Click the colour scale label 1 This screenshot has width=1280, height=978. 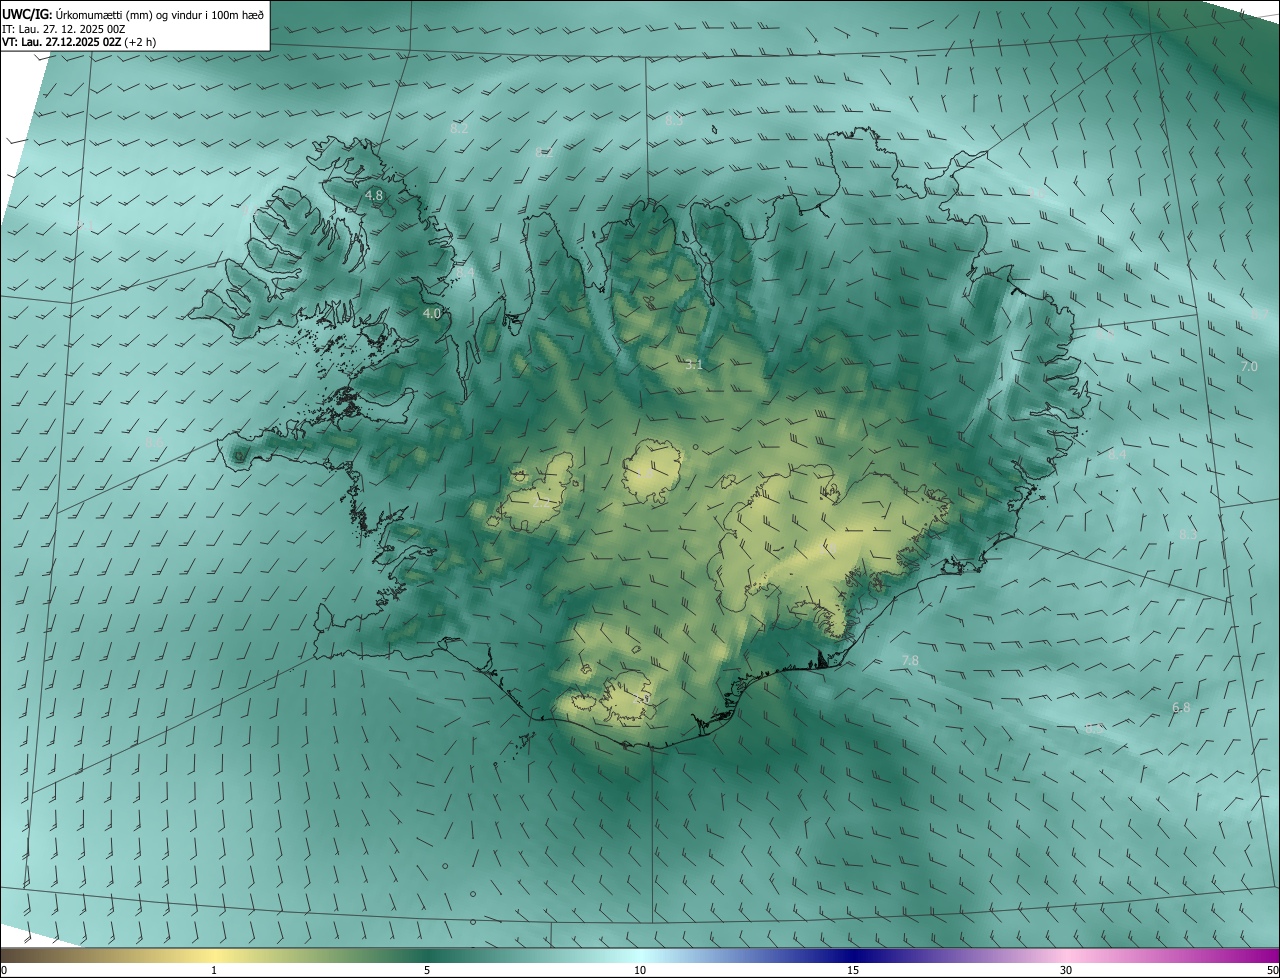pyautogui.click(x=214, y=970)
